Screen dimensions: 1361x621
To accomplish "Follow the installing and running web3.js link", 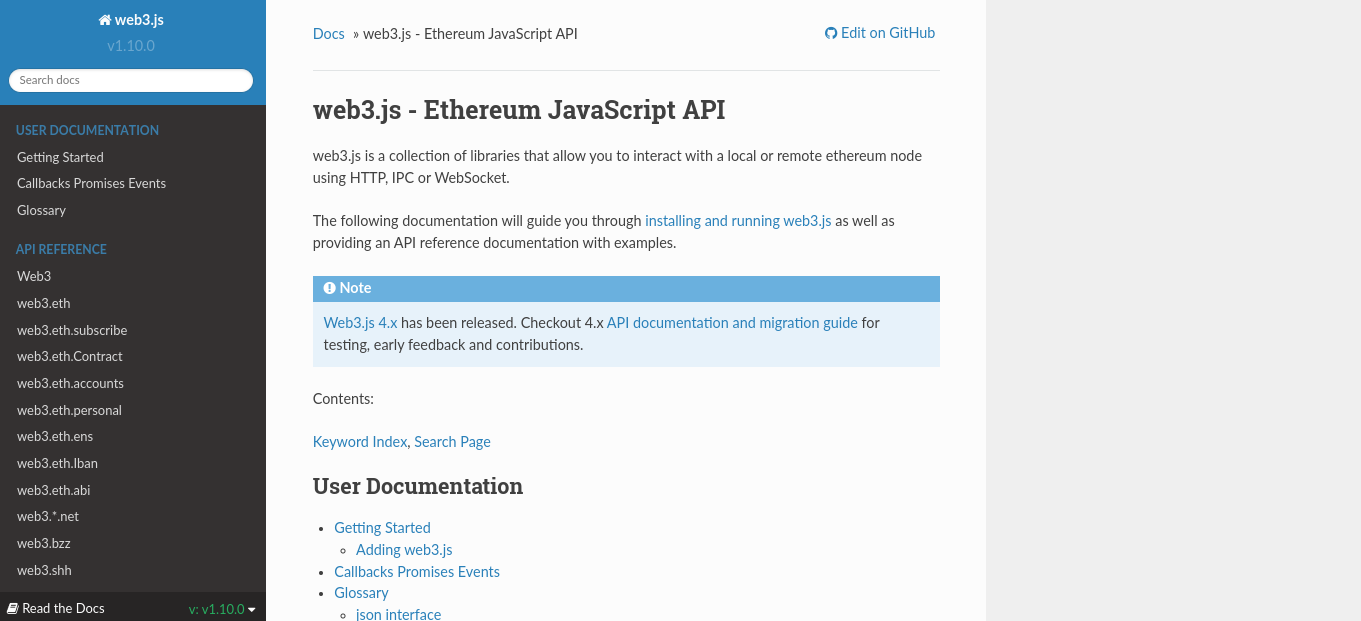I will pyautogui.click(x=738, y=220).
